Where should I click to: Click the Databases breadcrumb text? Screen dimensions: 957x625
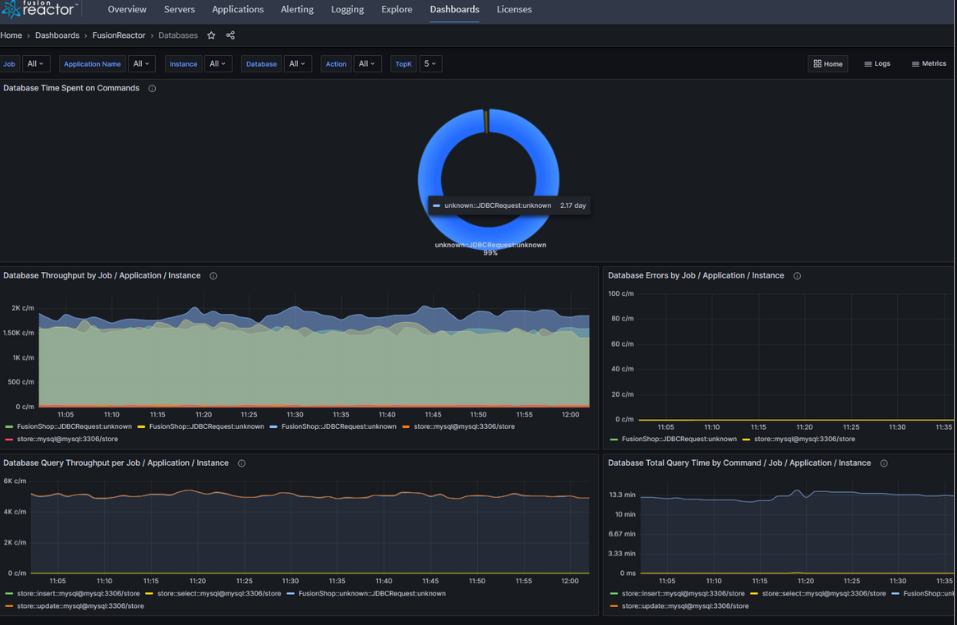pos(178,35)
